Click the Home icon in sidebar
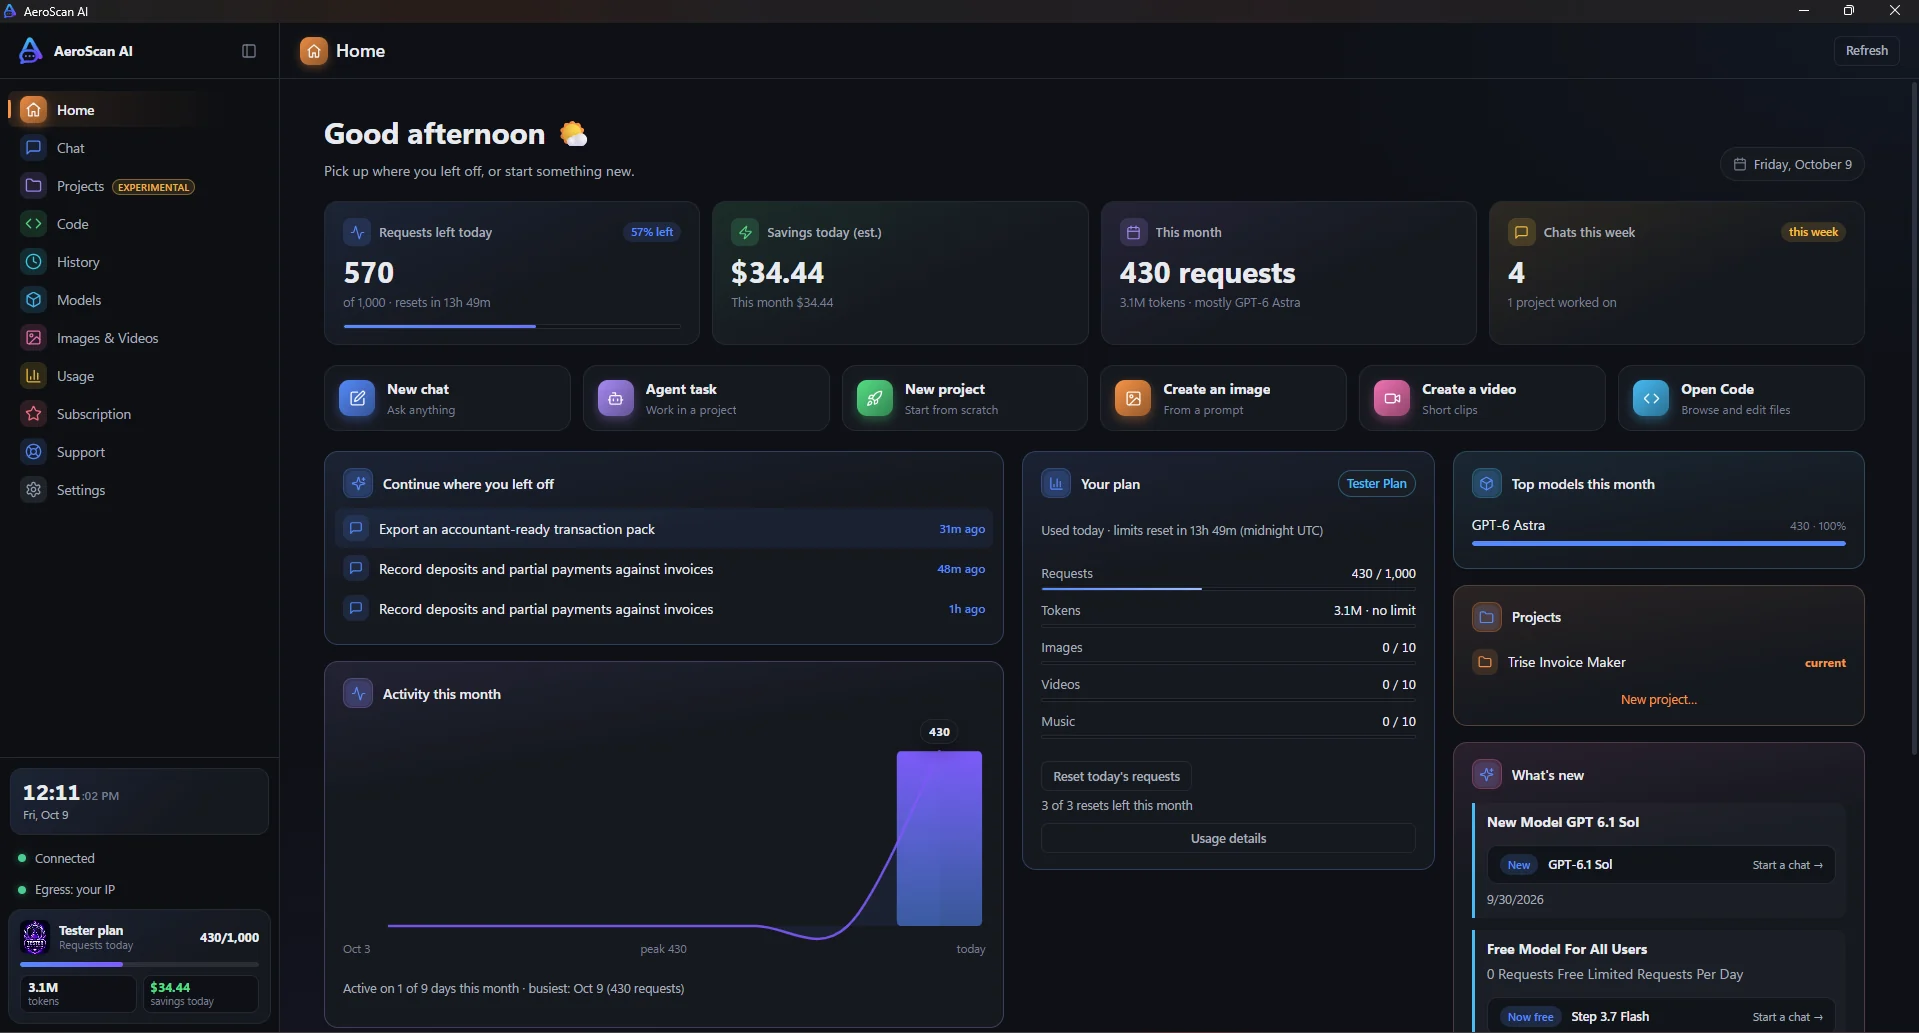This screenshot has height=1033, width=1919. [34, 110]
